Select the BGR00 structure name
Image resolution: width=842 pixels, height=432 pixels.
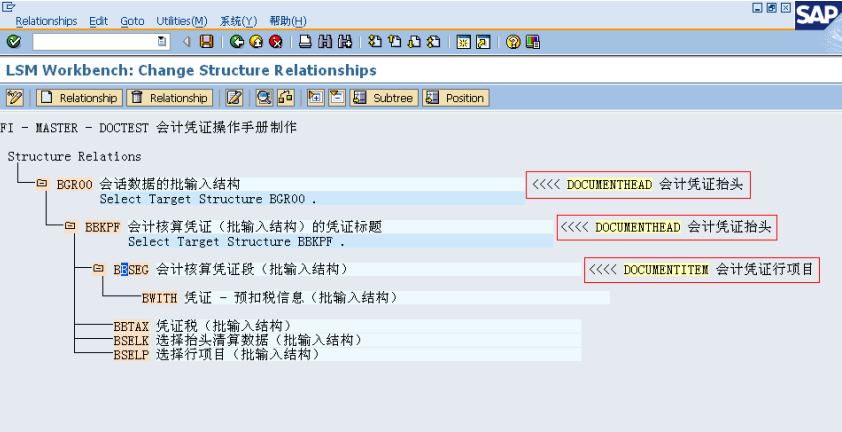pos(75,185)
